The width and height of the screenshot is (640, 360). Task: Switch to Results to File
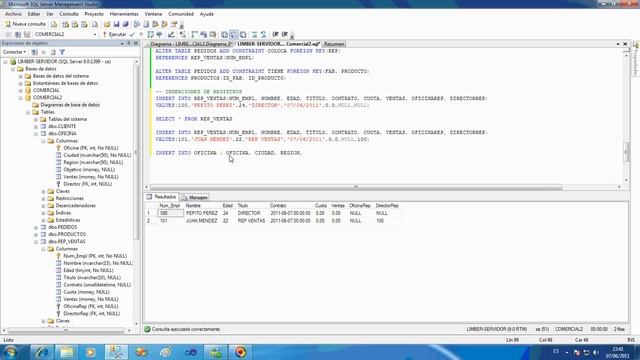click(x=243, y=34)
